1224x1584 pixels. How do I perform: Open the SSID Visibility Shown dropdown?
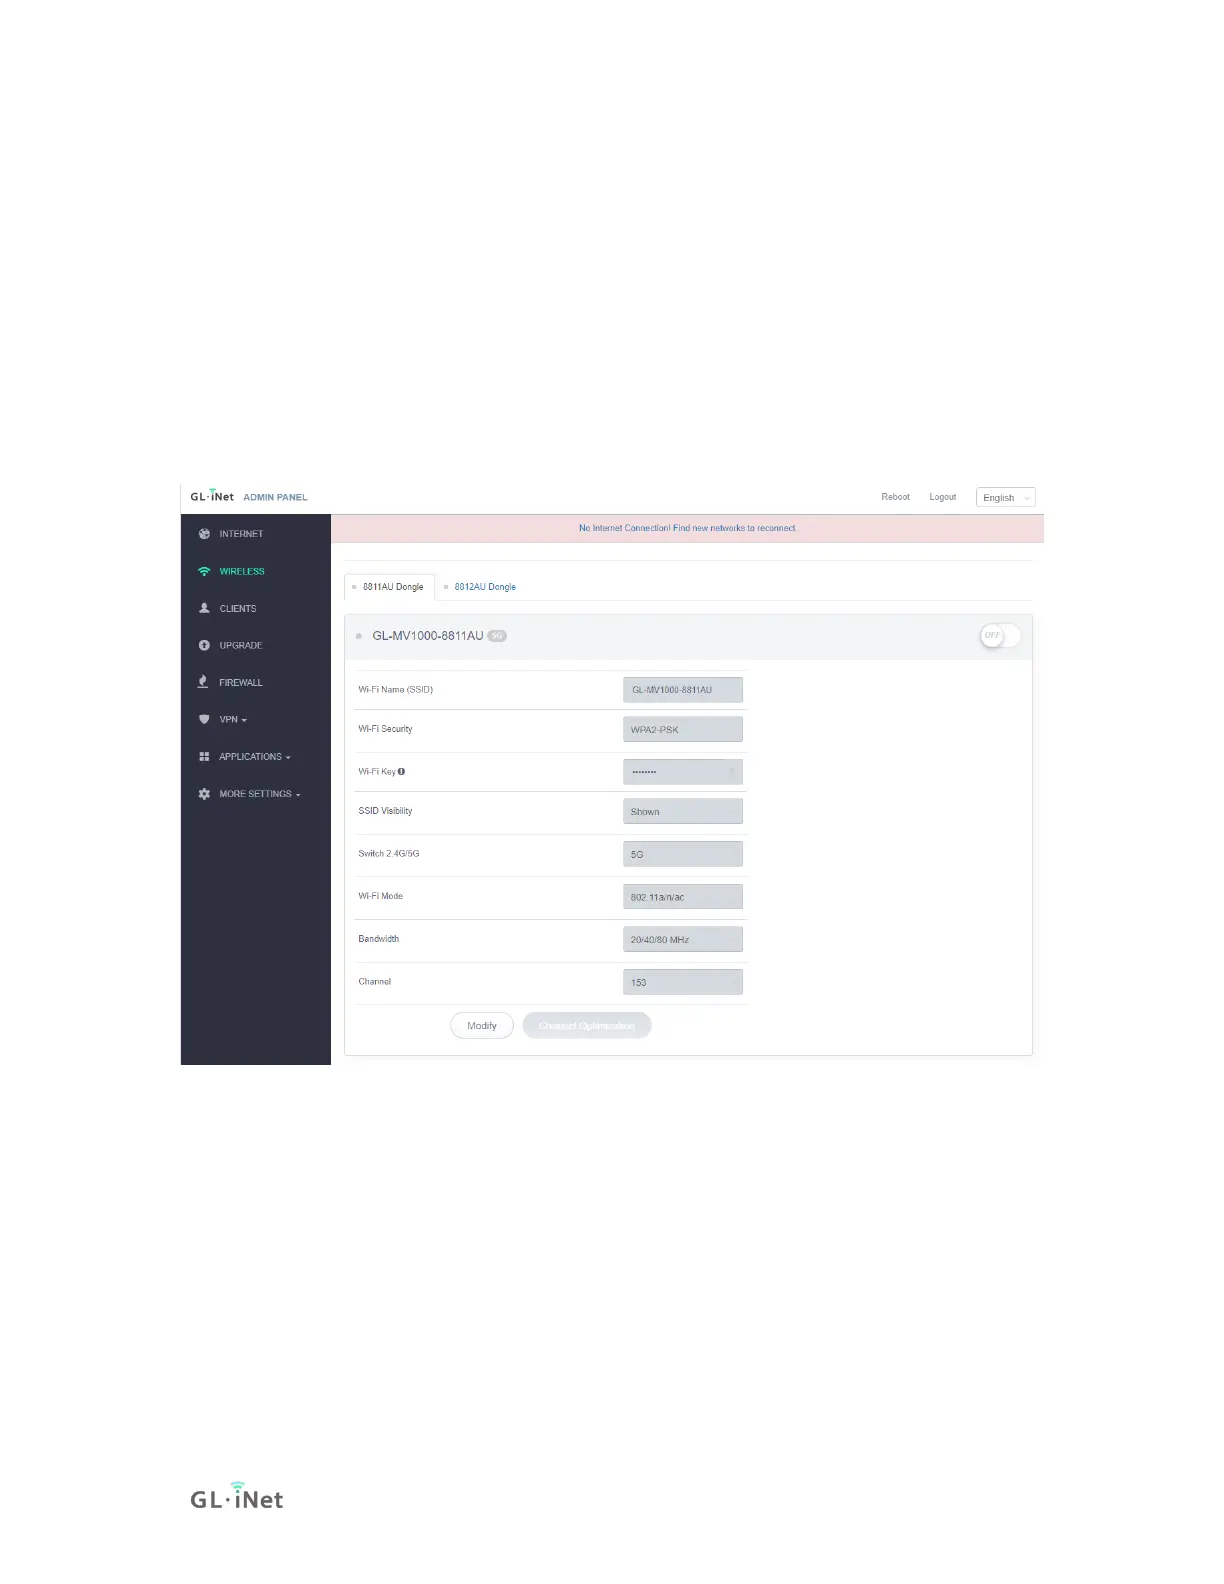tap(683, 812)
